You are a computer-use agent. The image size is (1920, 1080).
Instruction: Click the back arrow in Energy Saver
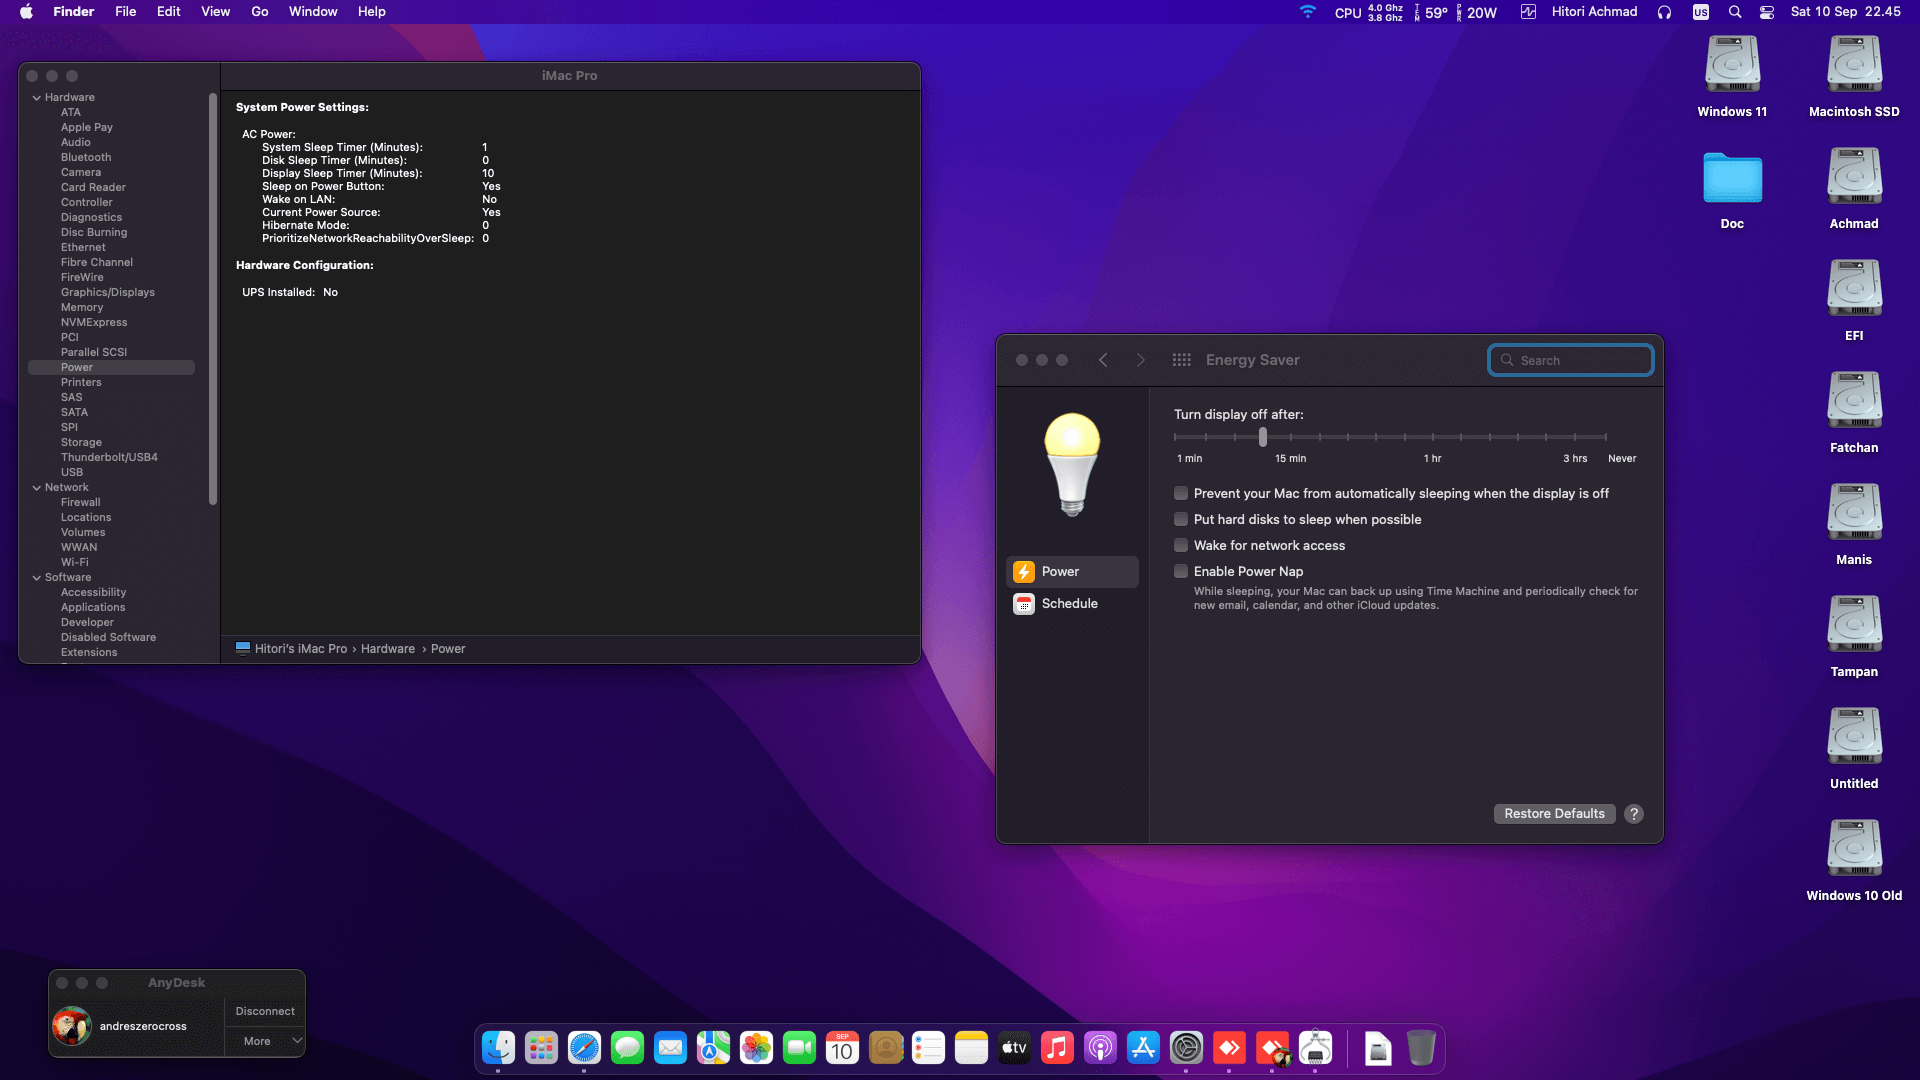point(1103,360)
